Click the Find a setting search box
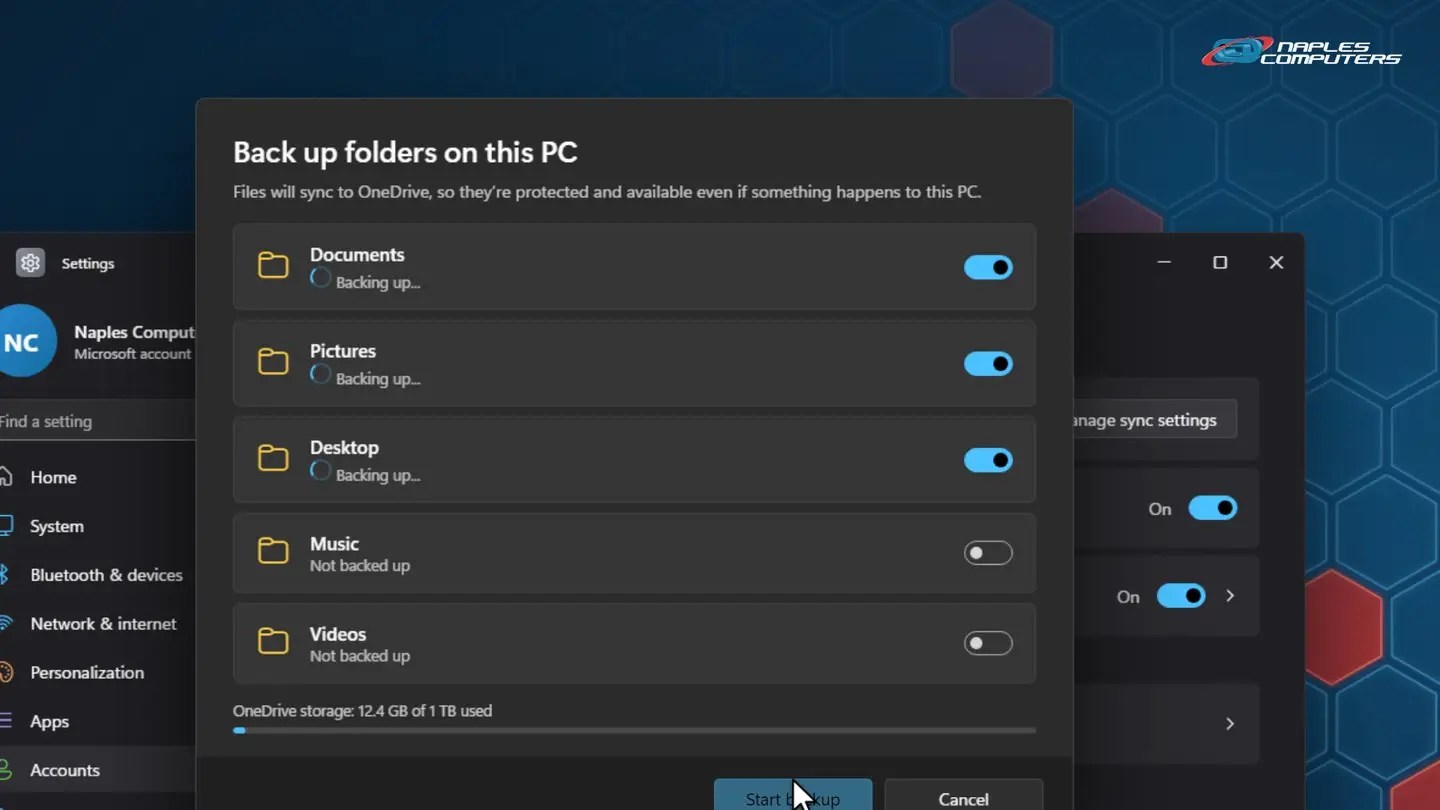 tap(97, 421)
